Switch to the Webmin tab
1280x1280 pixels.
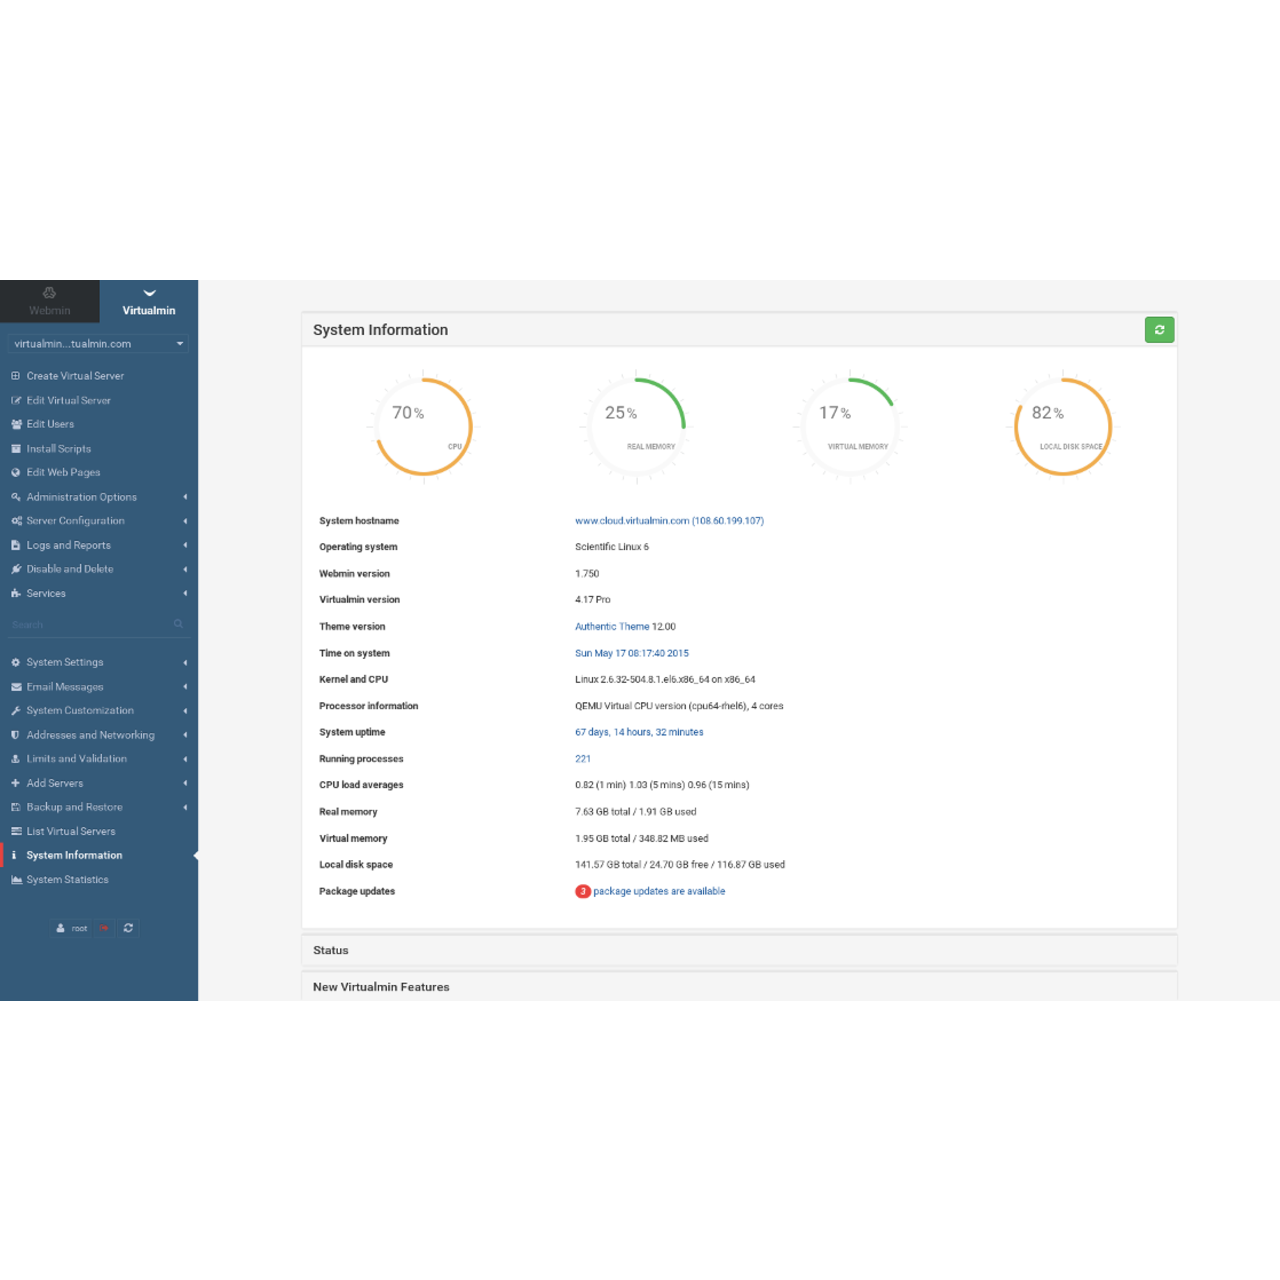click(49, 301)
